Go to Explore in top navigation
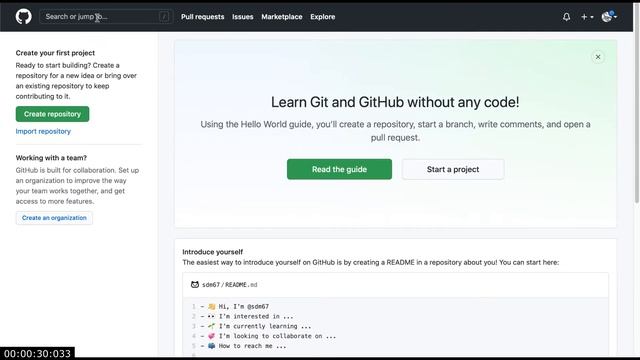Screen dimensions: 640x360 point(322,17)
